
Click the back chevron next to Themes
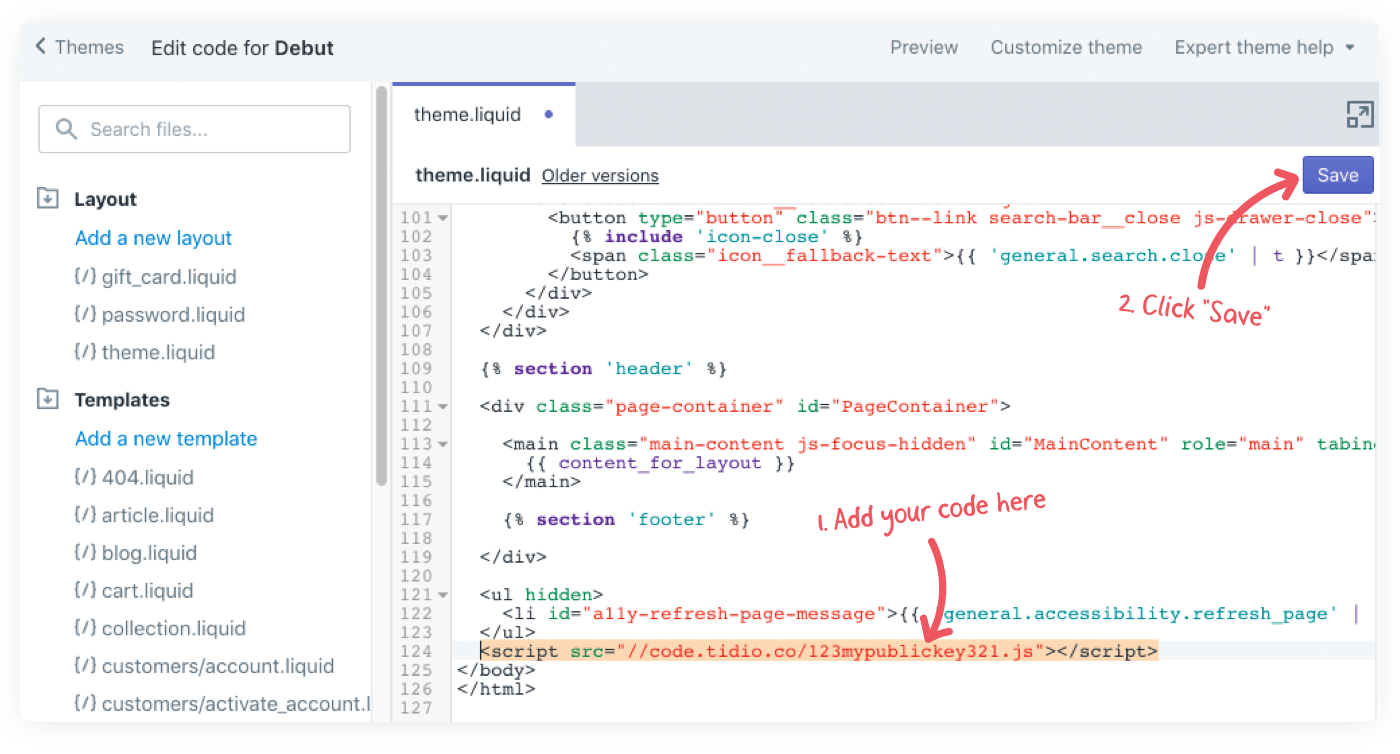click(38, 46)
